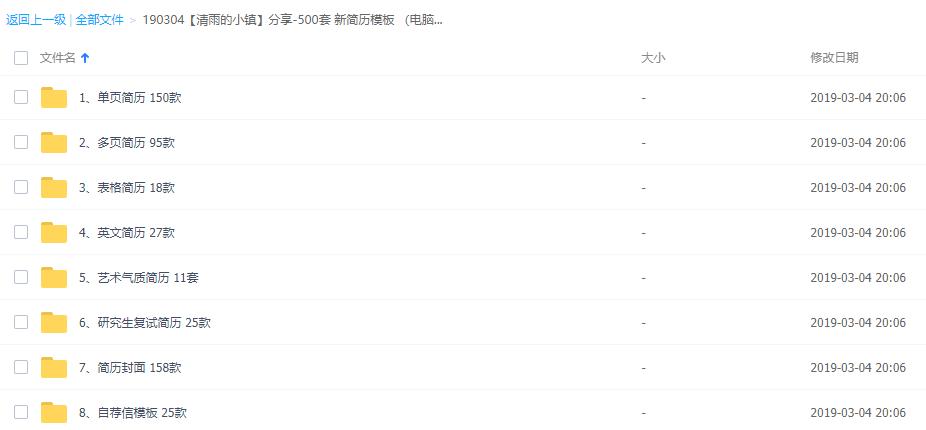Image resolution: width=926 pixels, height=430 pixels.
Task: Check the box for 单页简历 150款
Action: pyautogui.click(x=21, y=97)
